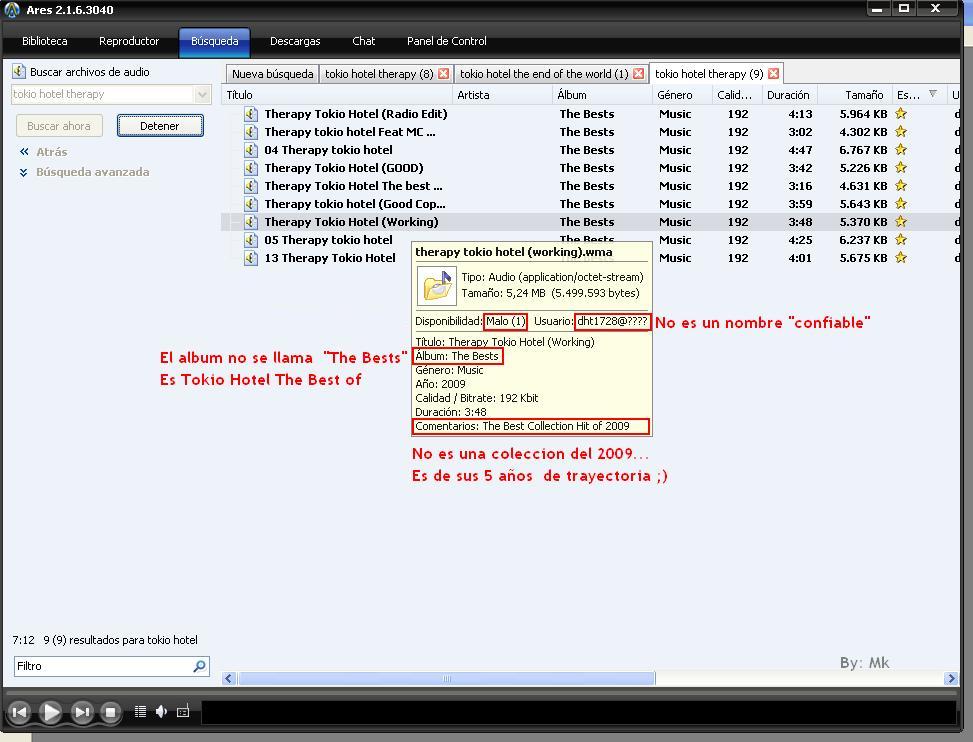This screenshot has height=742, width=973.
Task: Select Therapy Tokio Hotel (GOOD) title
Action: click(x=344, y=168)
